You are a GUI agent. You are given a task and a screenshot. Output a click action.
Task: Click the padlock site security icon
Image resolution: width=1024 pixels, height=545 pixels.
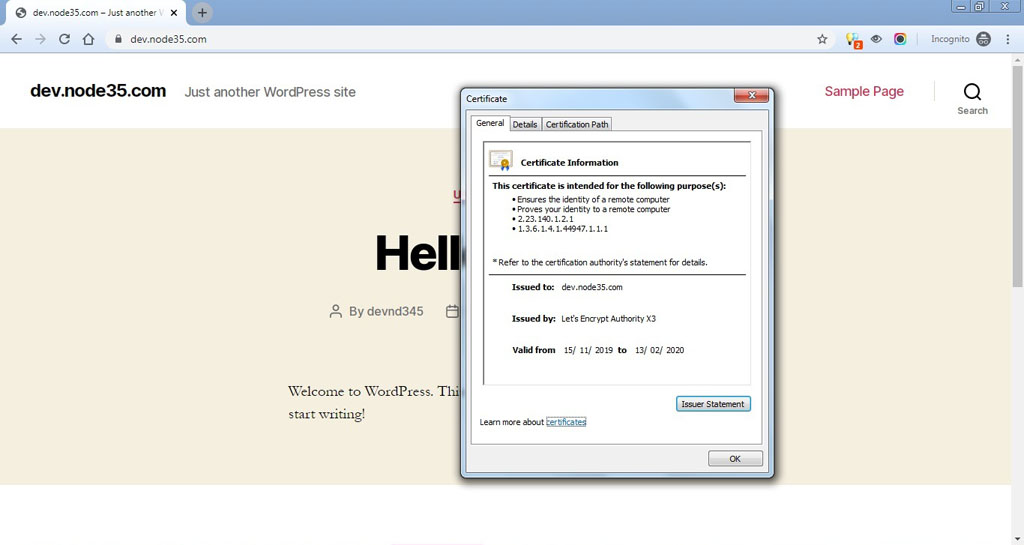pyautogui.click(x=118, y=39)
